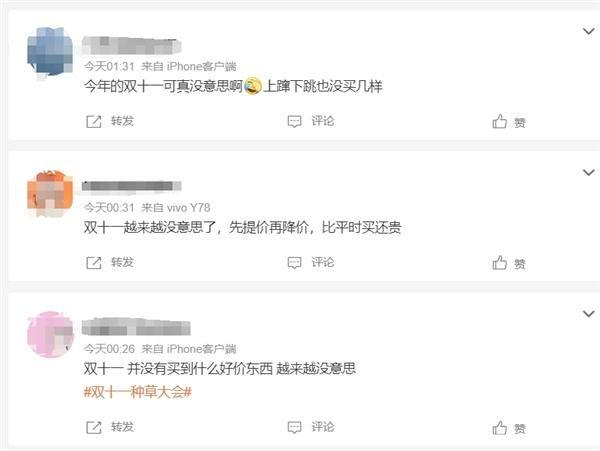Like the 01:31 post with the thumbs-up icon
The width and height of the screenshot is (600, 451).
[x=499, y=121]
